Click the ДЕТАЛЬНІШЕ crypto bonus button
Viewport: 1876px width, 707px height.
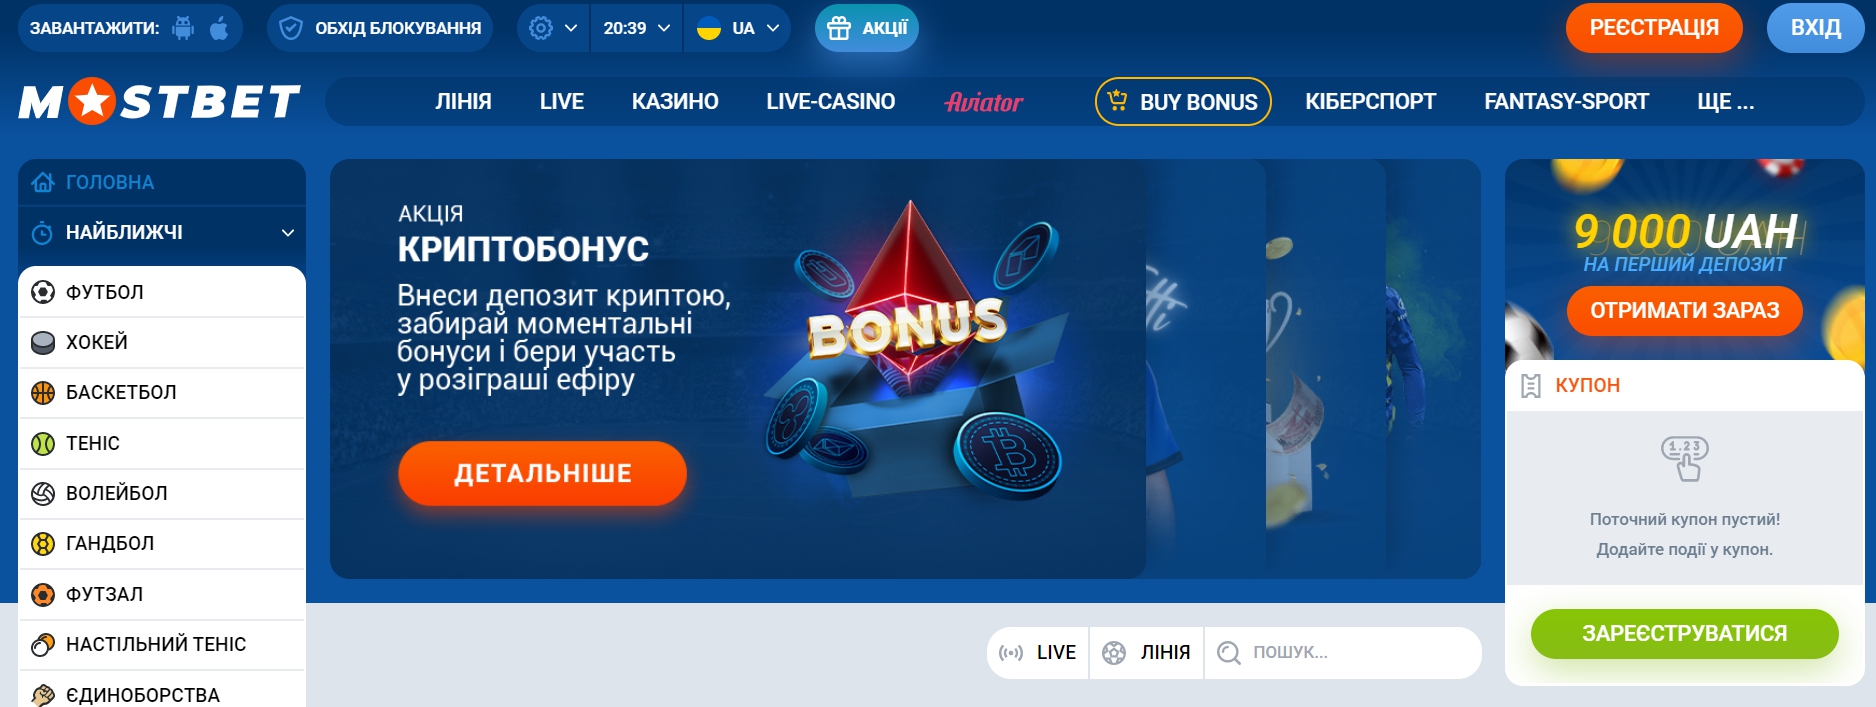542,473
